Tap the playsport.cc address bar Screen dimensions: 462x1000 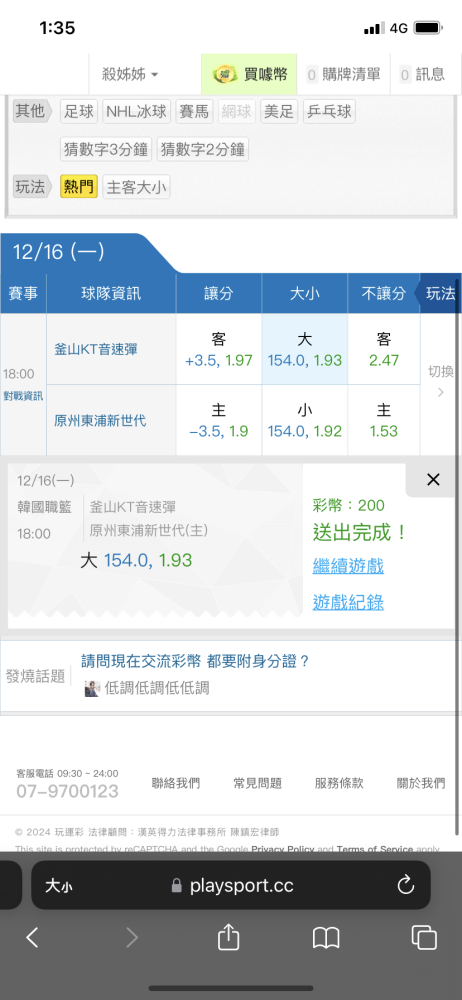point(233,885)
